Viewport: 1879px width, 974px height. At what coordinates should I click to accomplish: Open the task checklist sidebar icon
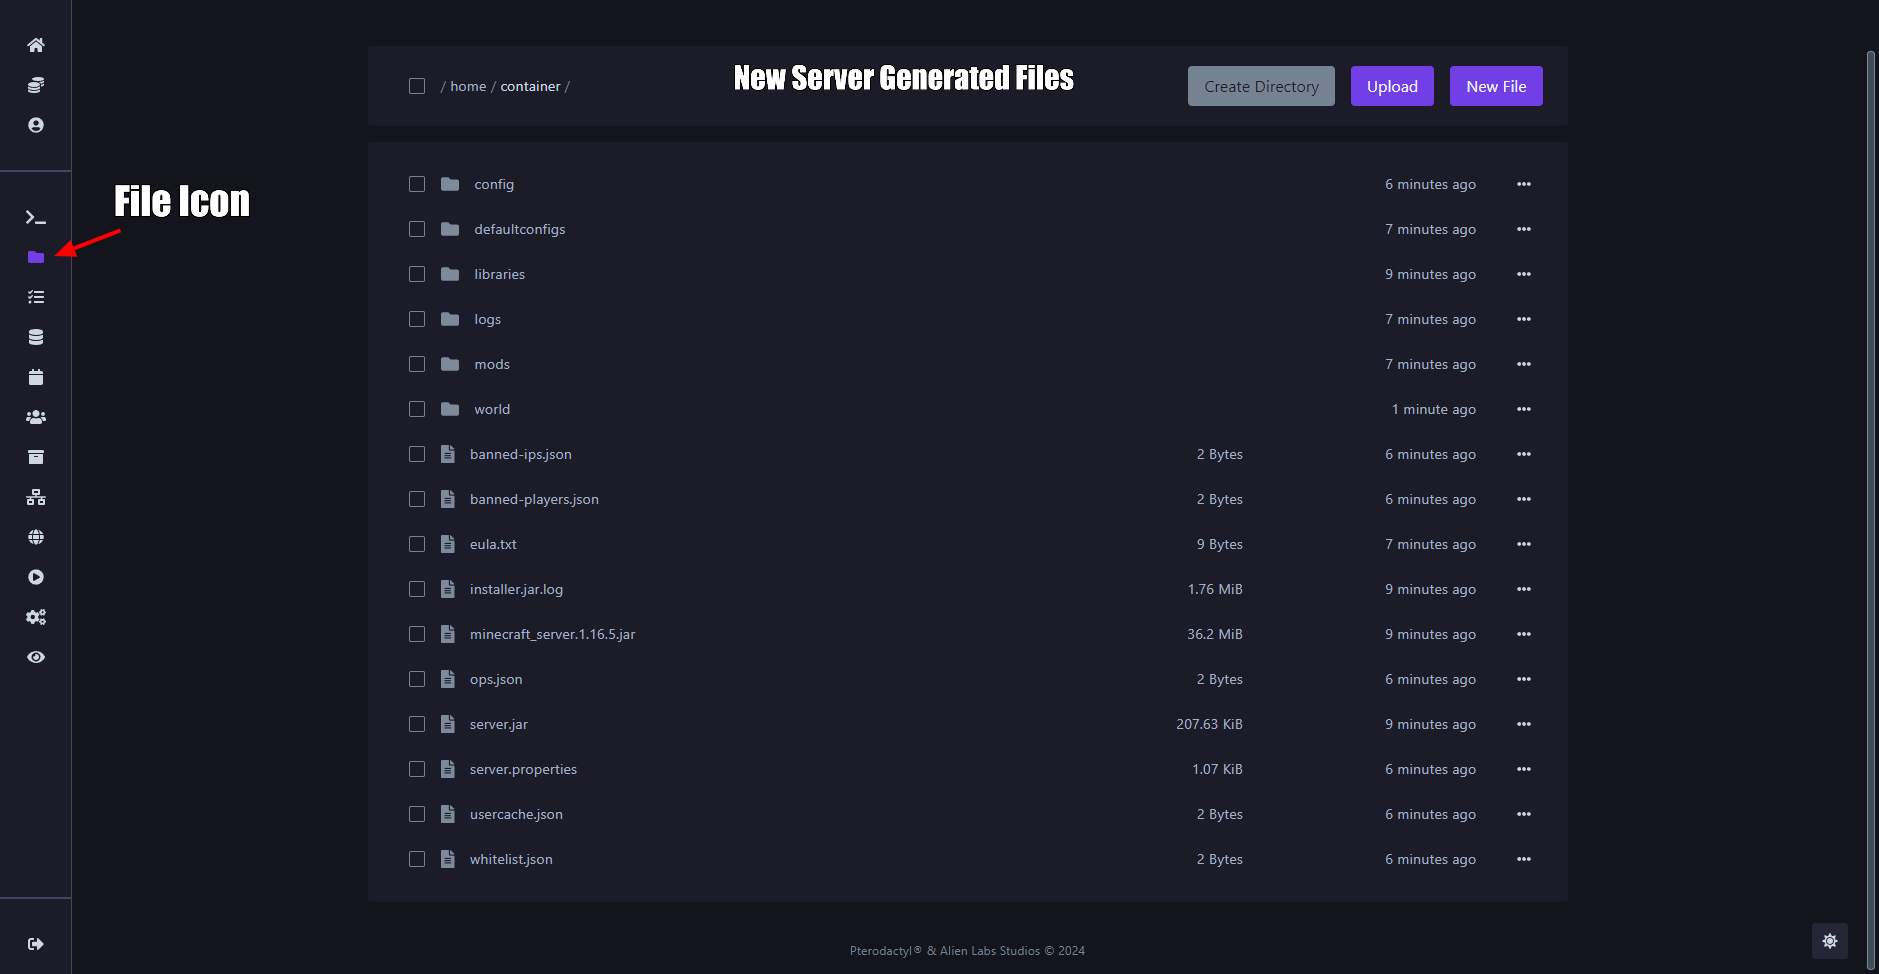pyautogui.click(x=36, y=297)
